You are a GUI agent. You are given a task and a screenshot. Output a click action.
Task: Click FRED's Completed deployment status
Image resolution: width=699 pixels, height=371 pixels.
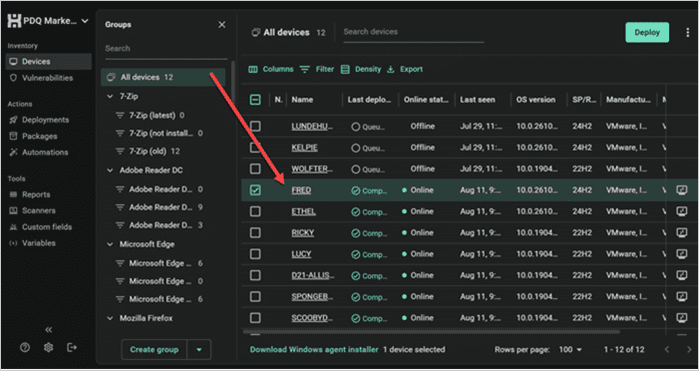click(x=369, y=191)
